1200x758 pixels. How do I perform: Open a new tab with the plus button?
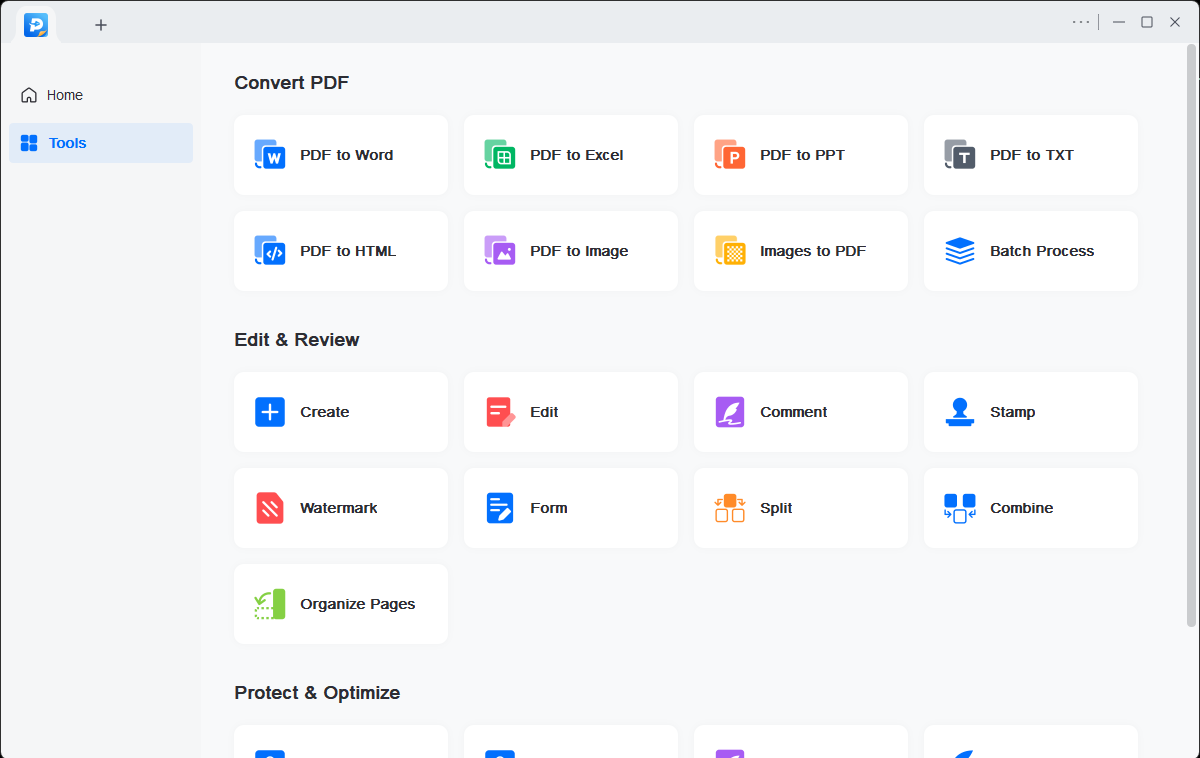coord(100,24)
